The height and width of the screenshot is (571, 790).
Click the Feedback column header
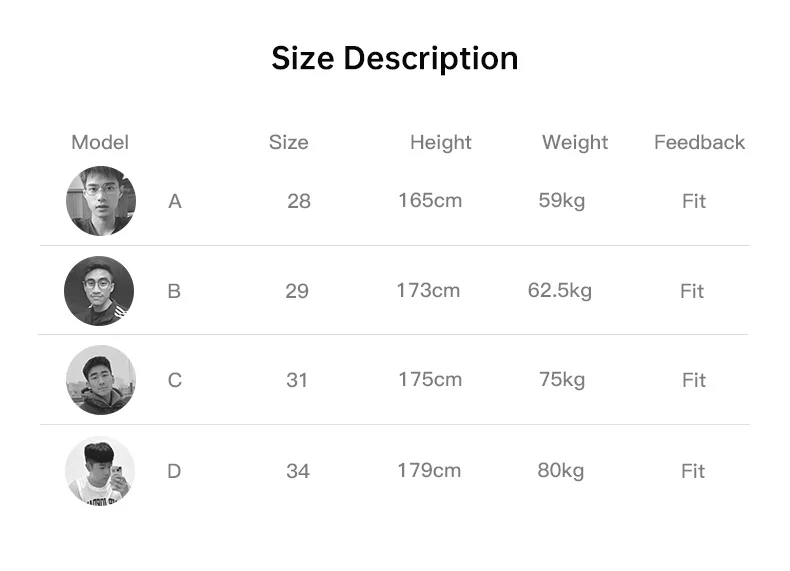click(x=699, y=142)
